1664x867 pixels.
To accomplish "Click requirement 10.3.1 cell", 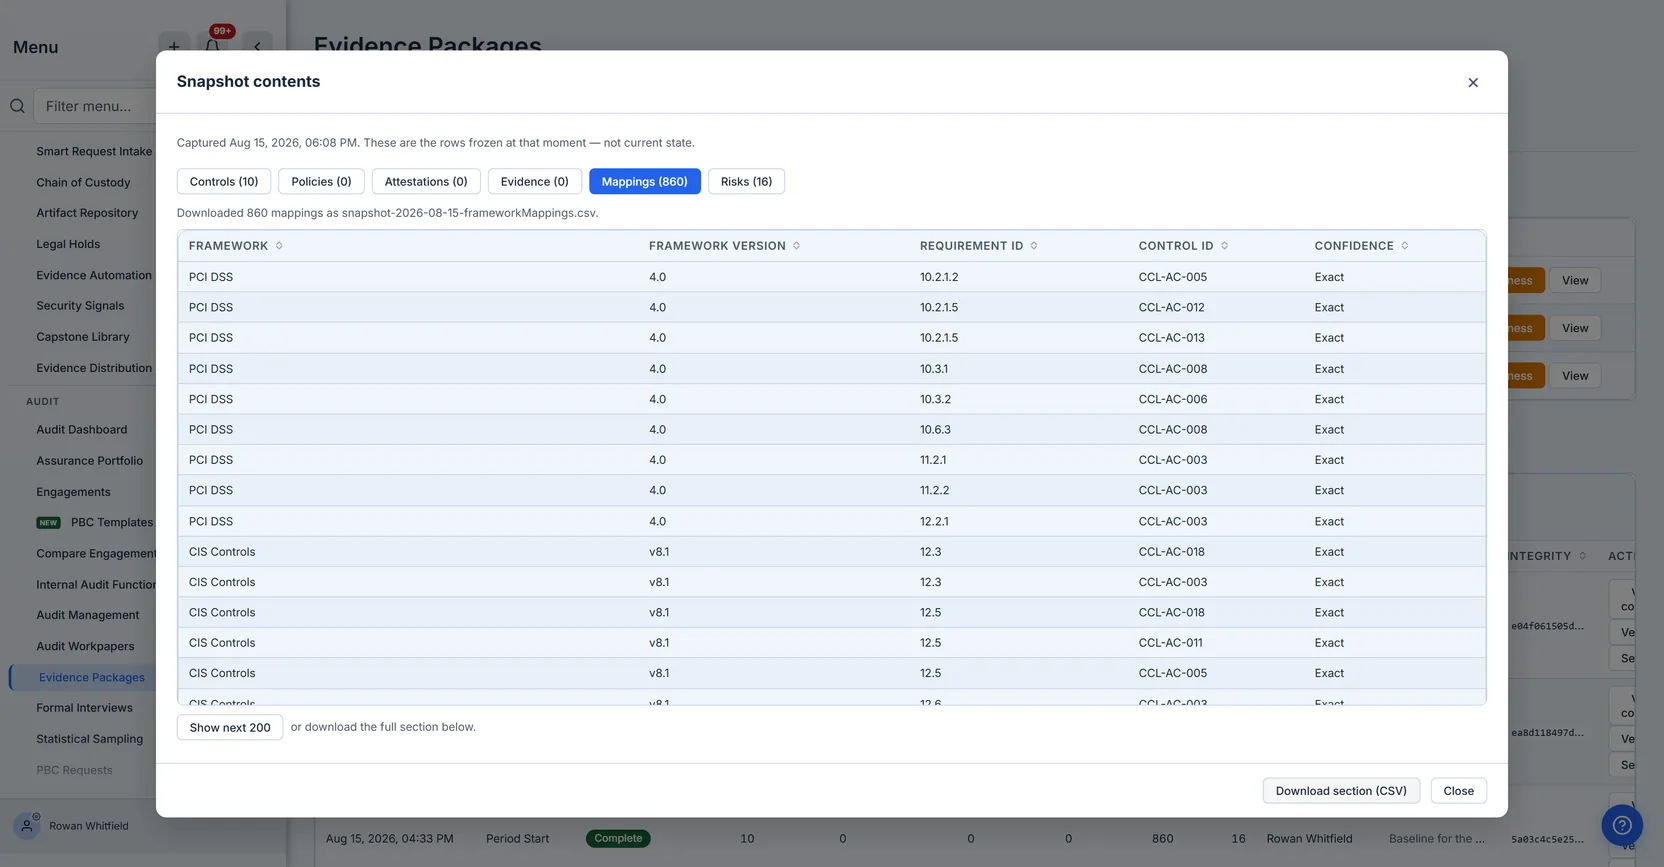I will point(934,369).
